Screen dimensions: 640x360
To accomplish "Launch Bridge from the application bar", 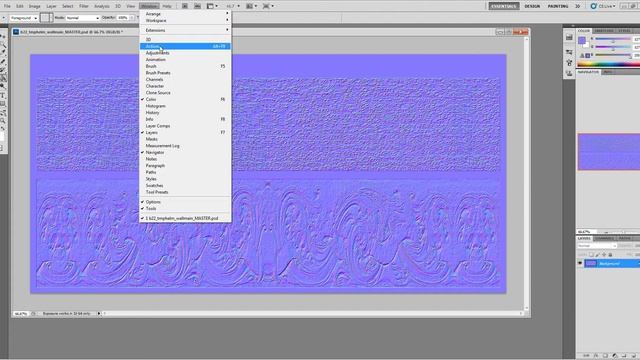I will pos(185,6).
